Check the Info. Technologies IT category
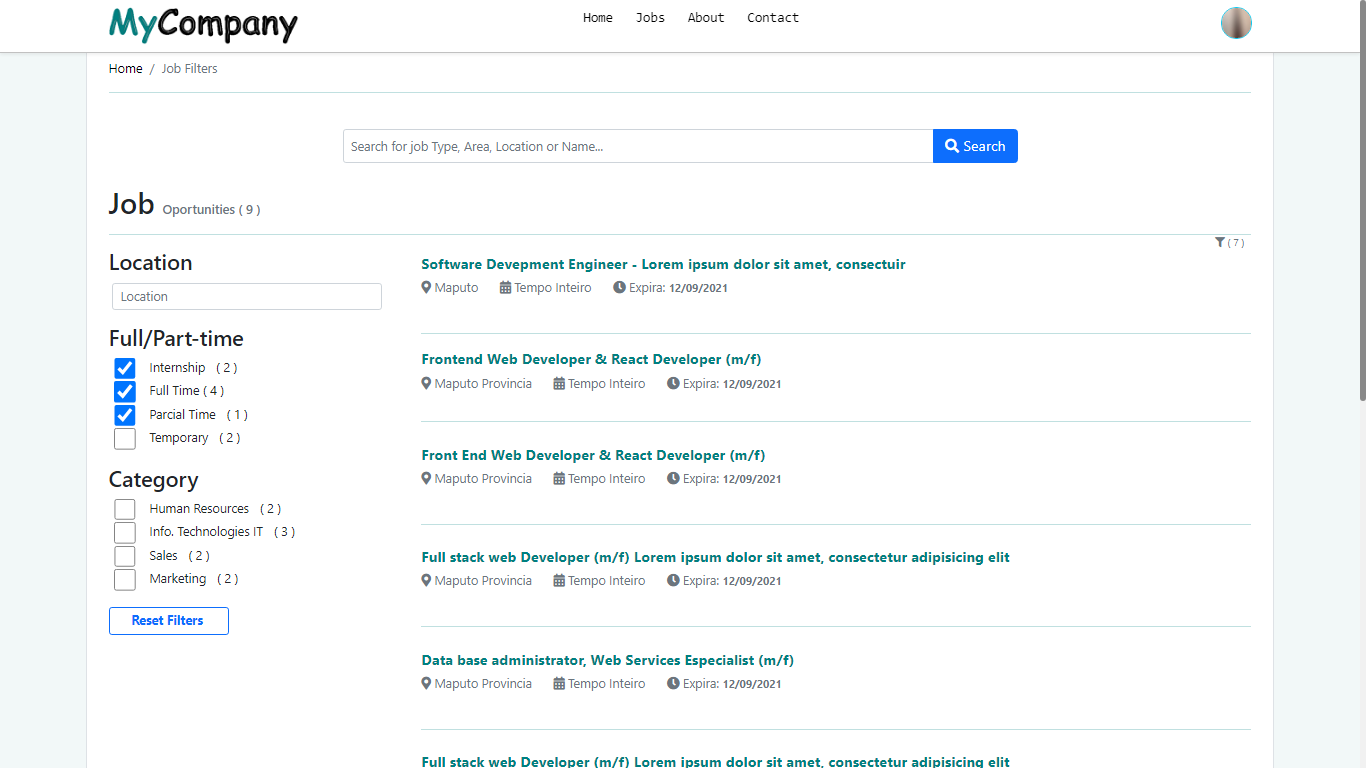Image resolution: width=1366 pixels, height=768 pixels. 125,532
